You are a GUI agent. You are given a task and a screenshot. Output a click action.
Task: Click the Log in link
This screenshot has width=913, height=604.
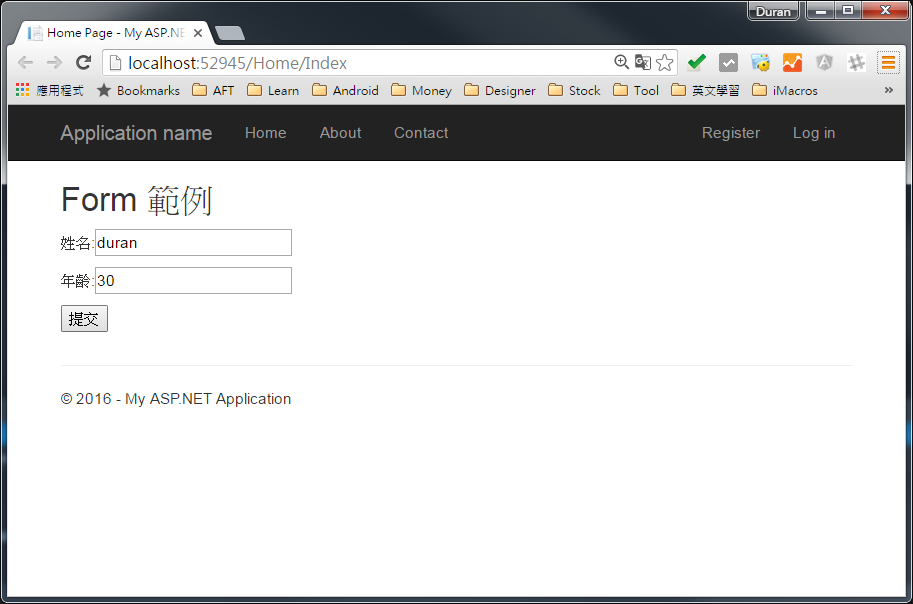click(x=814, y=133)
